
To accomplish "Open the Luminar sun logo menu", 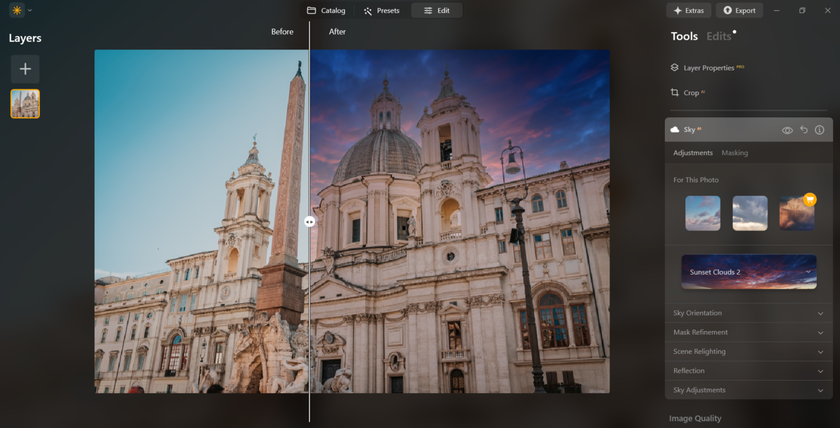I will click(17, 10).
